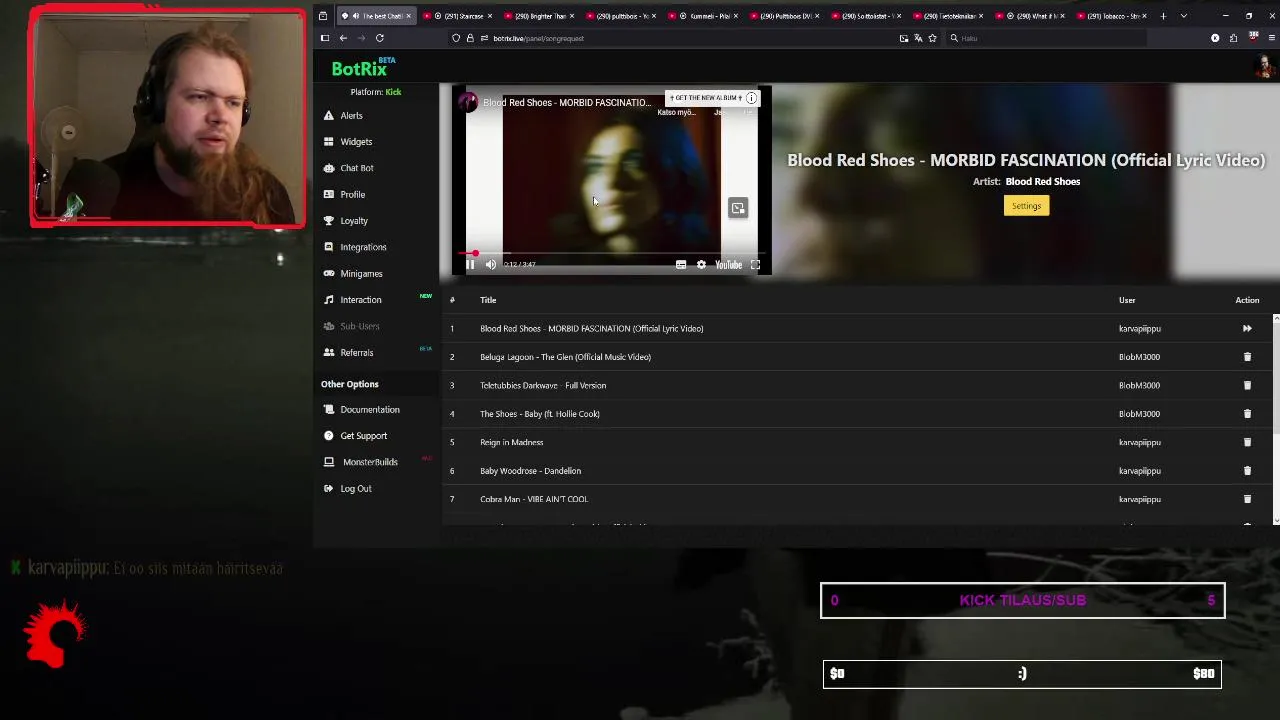This screenshot has width=1280, height=720.
Task: Go to Chat Bot settings
Action: (356, 168)
